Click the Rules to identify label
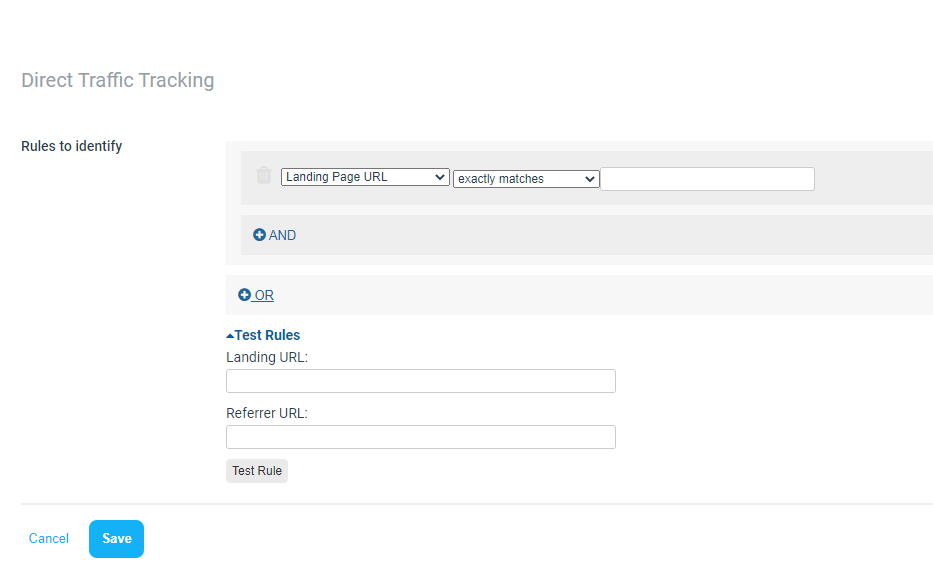Screen dimensions: 933x587 click(x=71, y=146)
